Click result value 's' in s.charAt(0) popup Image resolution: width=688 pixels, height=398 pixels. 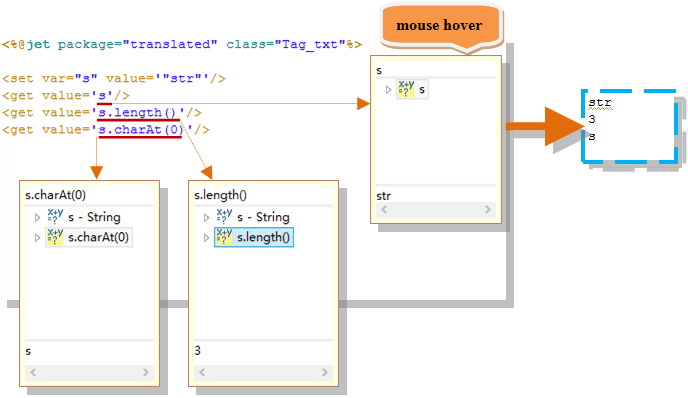click(28, 351)
